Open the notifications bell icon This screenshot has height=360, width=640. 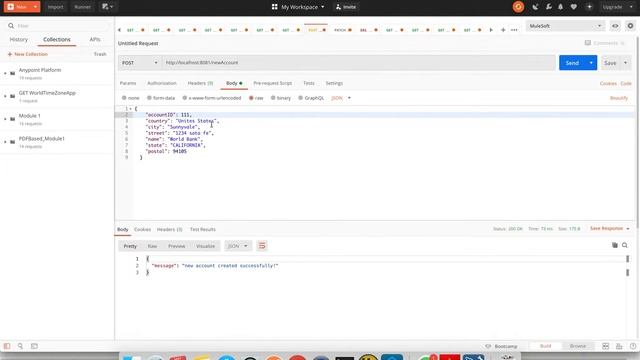[x=561, y=7]
